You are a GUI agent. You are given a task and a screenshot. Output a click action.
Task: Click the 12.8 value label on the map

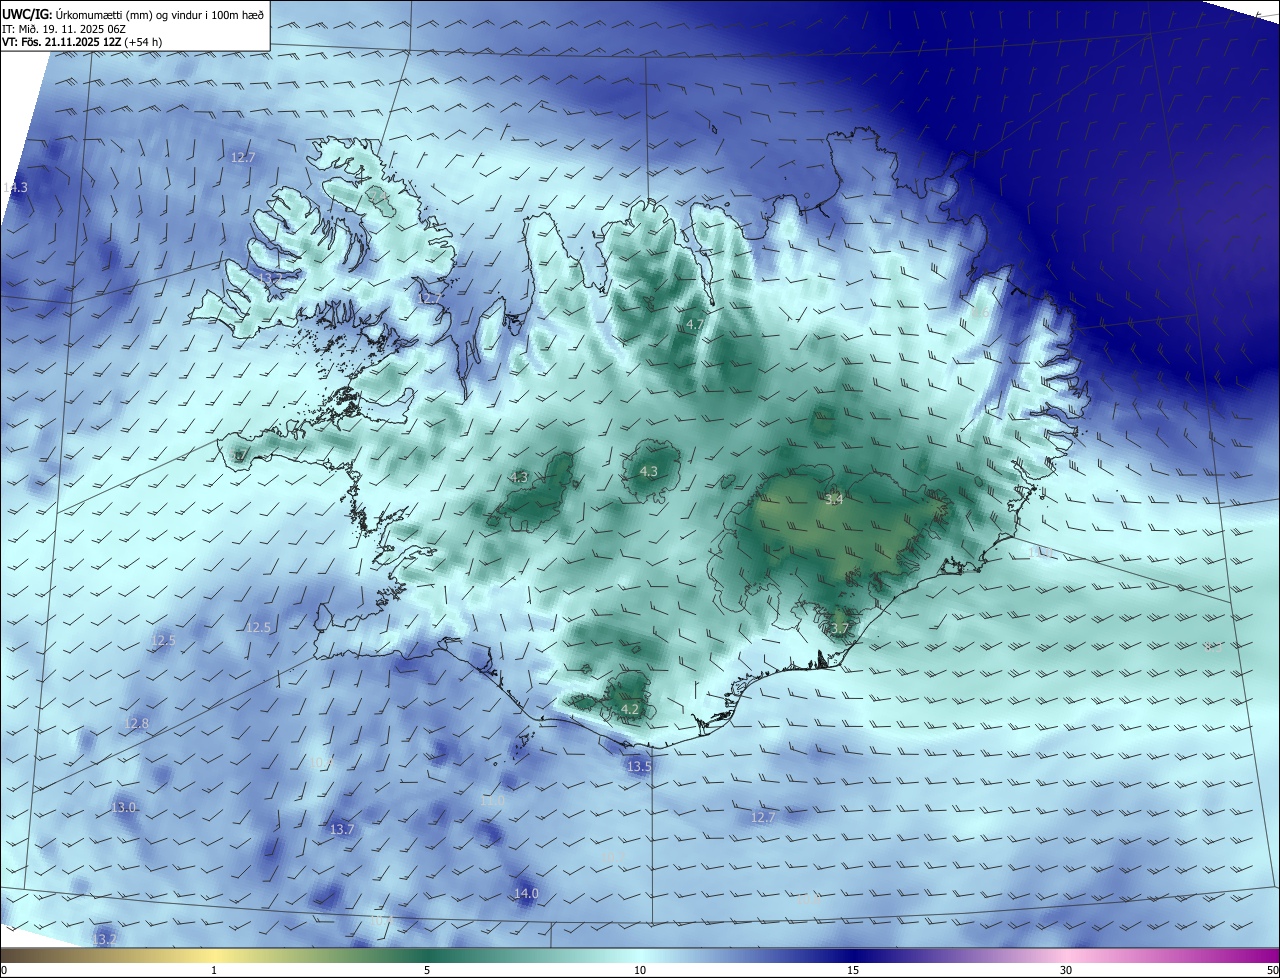pyautogui.click(x=136, y=724)
